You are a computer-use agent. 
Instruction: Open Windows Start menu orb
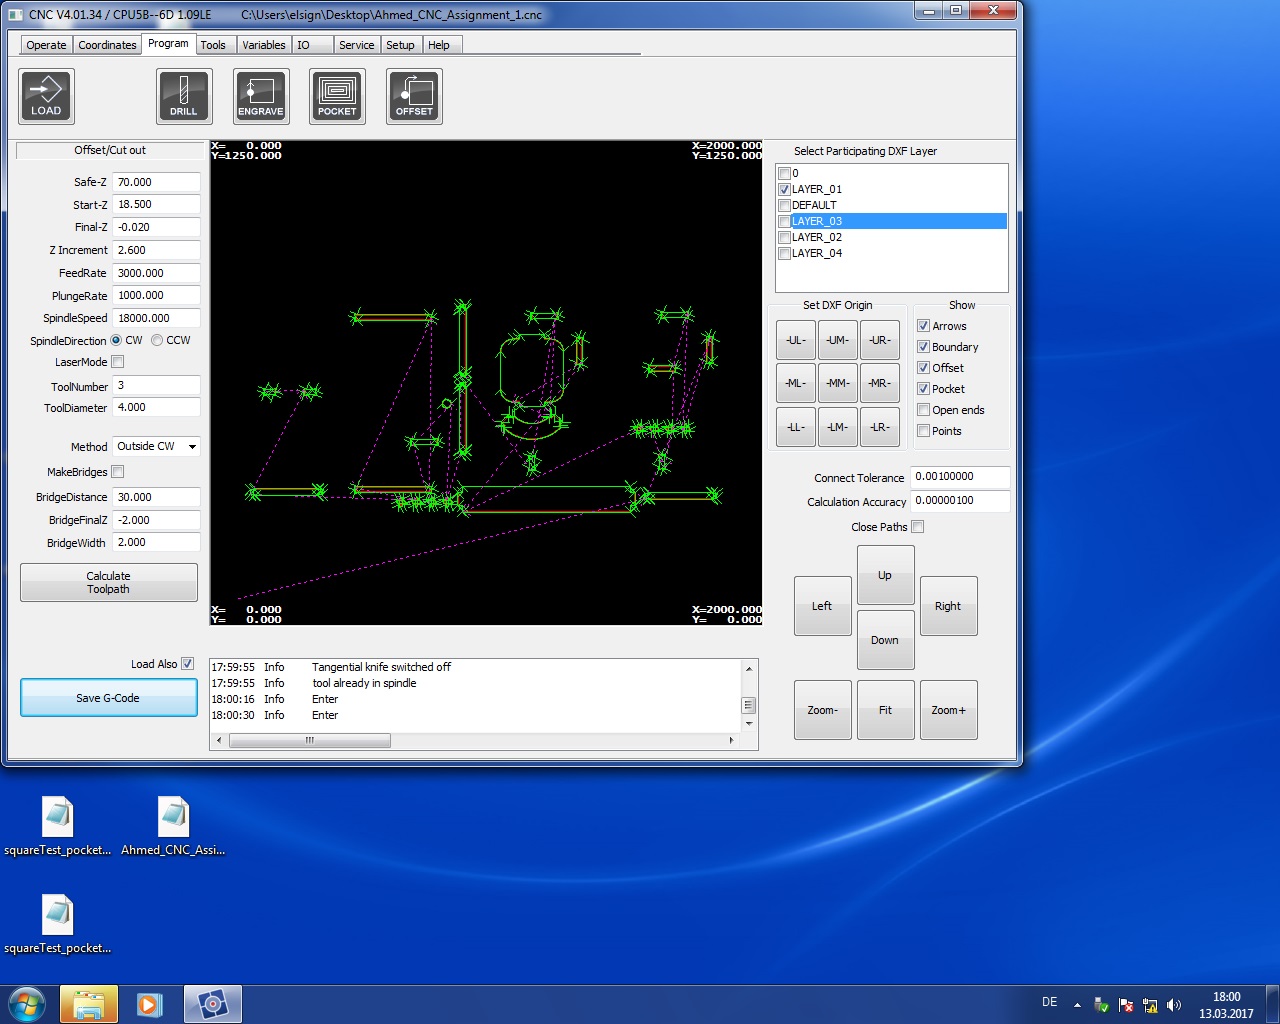tap(27, 1004)
